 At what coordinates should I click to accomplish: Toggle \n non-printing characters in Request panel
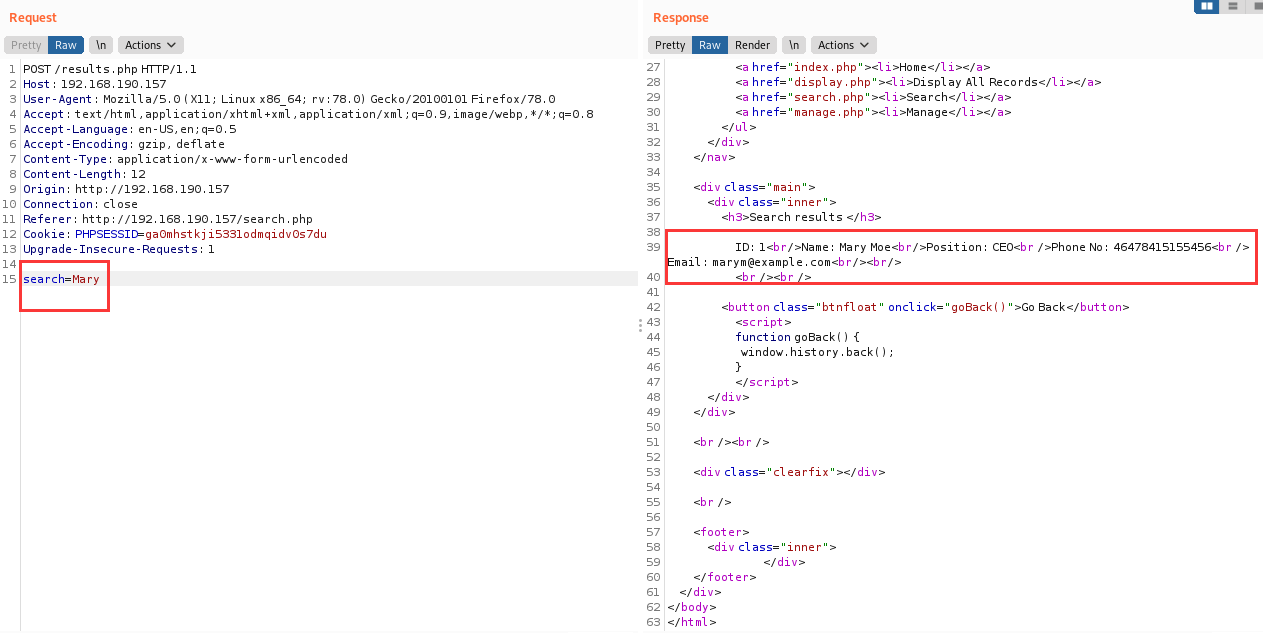tap(100, 45)
